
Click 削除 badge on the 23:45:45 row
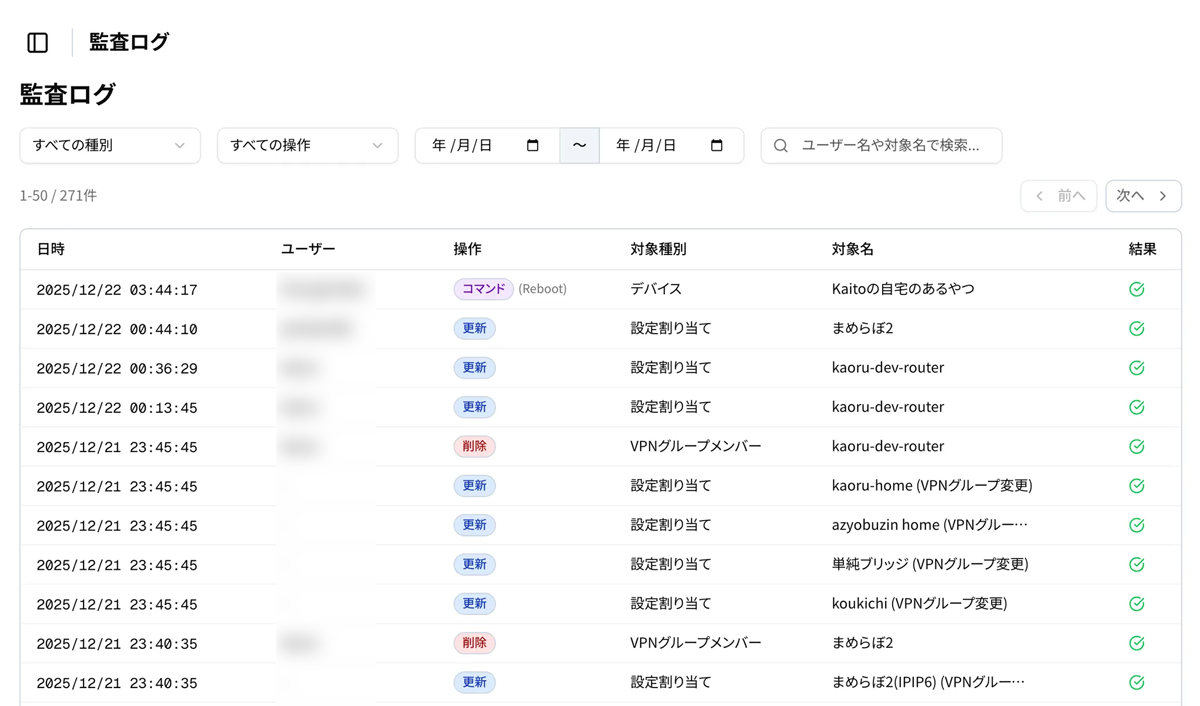pyautogui.click(x=474, y=447)
